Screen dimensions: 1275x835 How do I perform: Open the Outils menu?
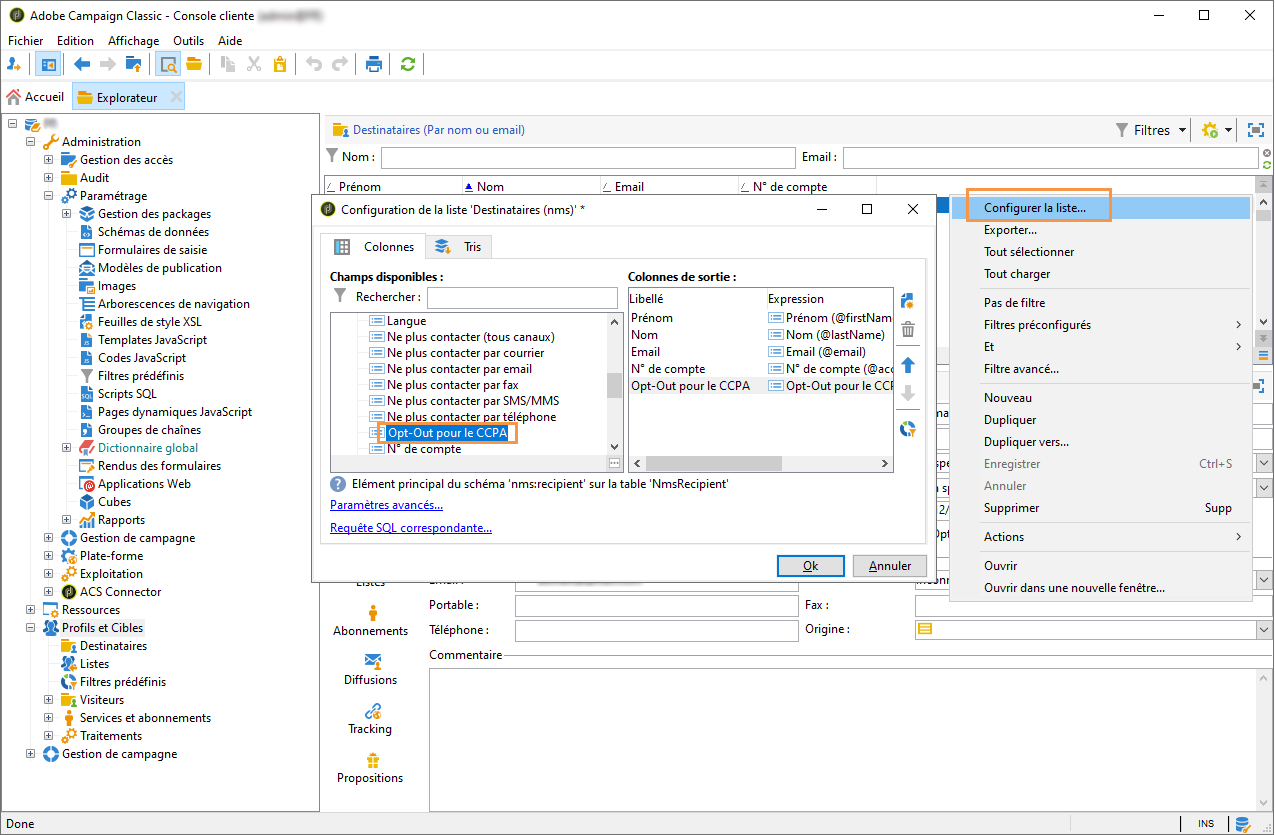[188, 41]
